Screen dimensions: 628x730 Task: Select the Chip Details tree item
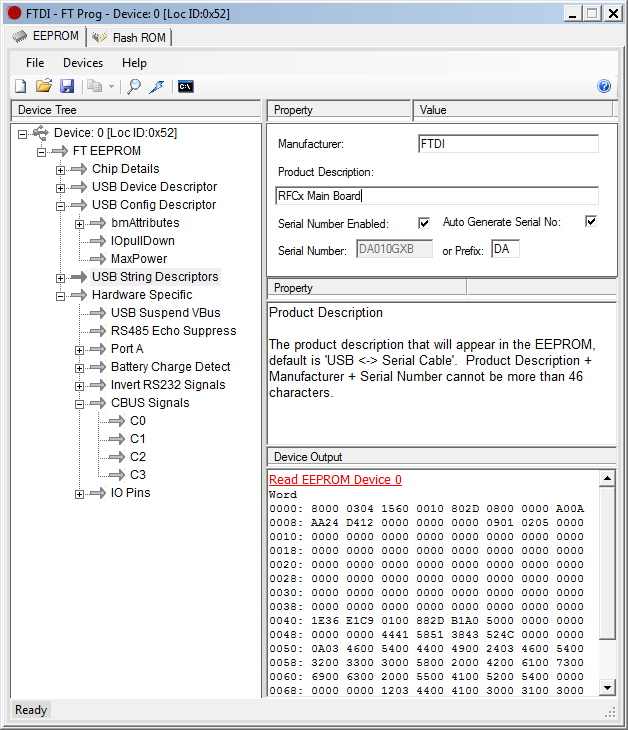pyautogui.click(x=125, y=169)
